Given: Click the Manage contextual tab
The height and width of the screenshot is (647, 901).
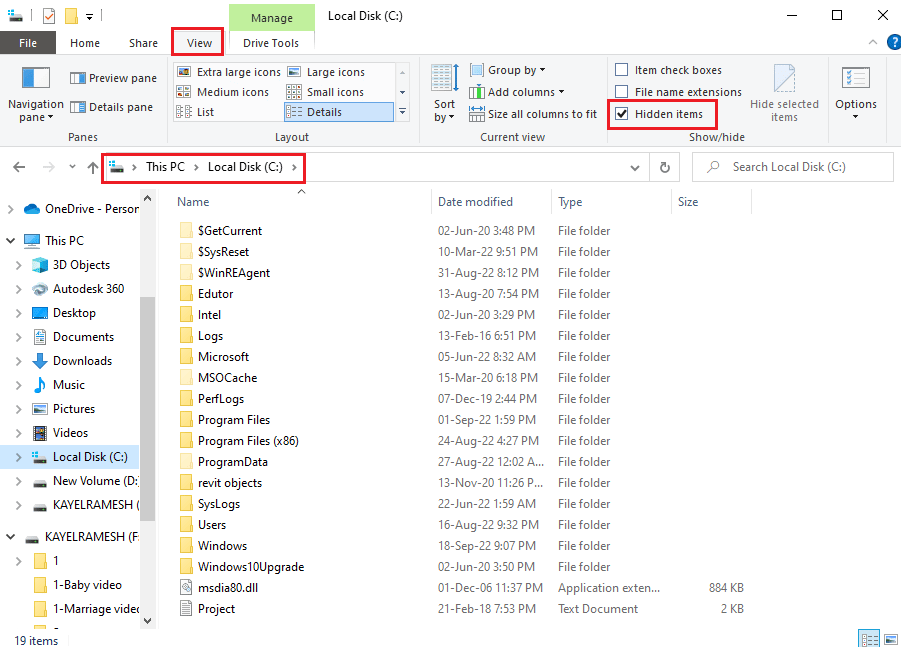Looking at the screenshot, I should (x=272, y=18).
